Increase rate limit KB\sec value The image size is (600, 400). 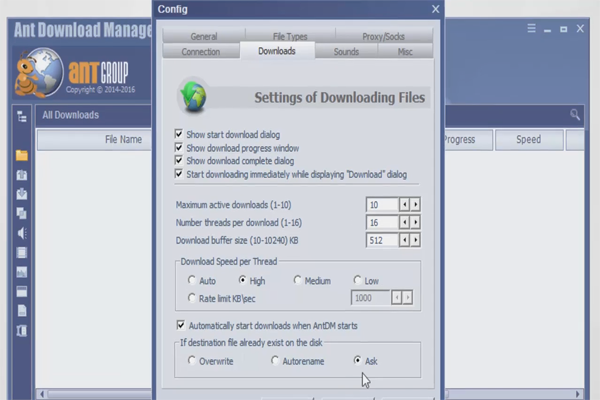tap(408, 297)
